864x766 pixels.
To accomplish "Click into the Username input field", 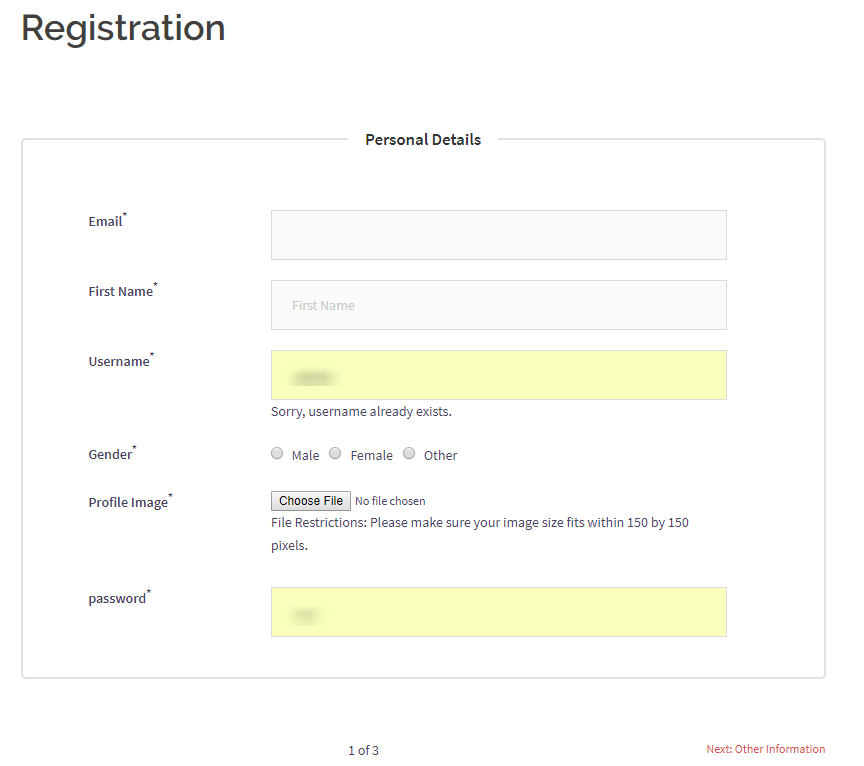I will (498, 375).
